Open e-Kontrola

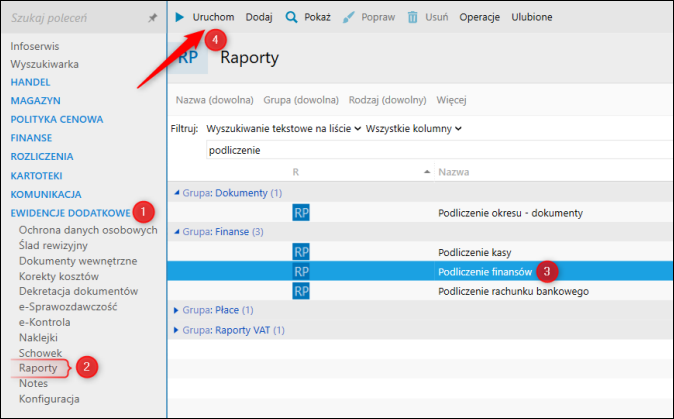coord(44,322)
